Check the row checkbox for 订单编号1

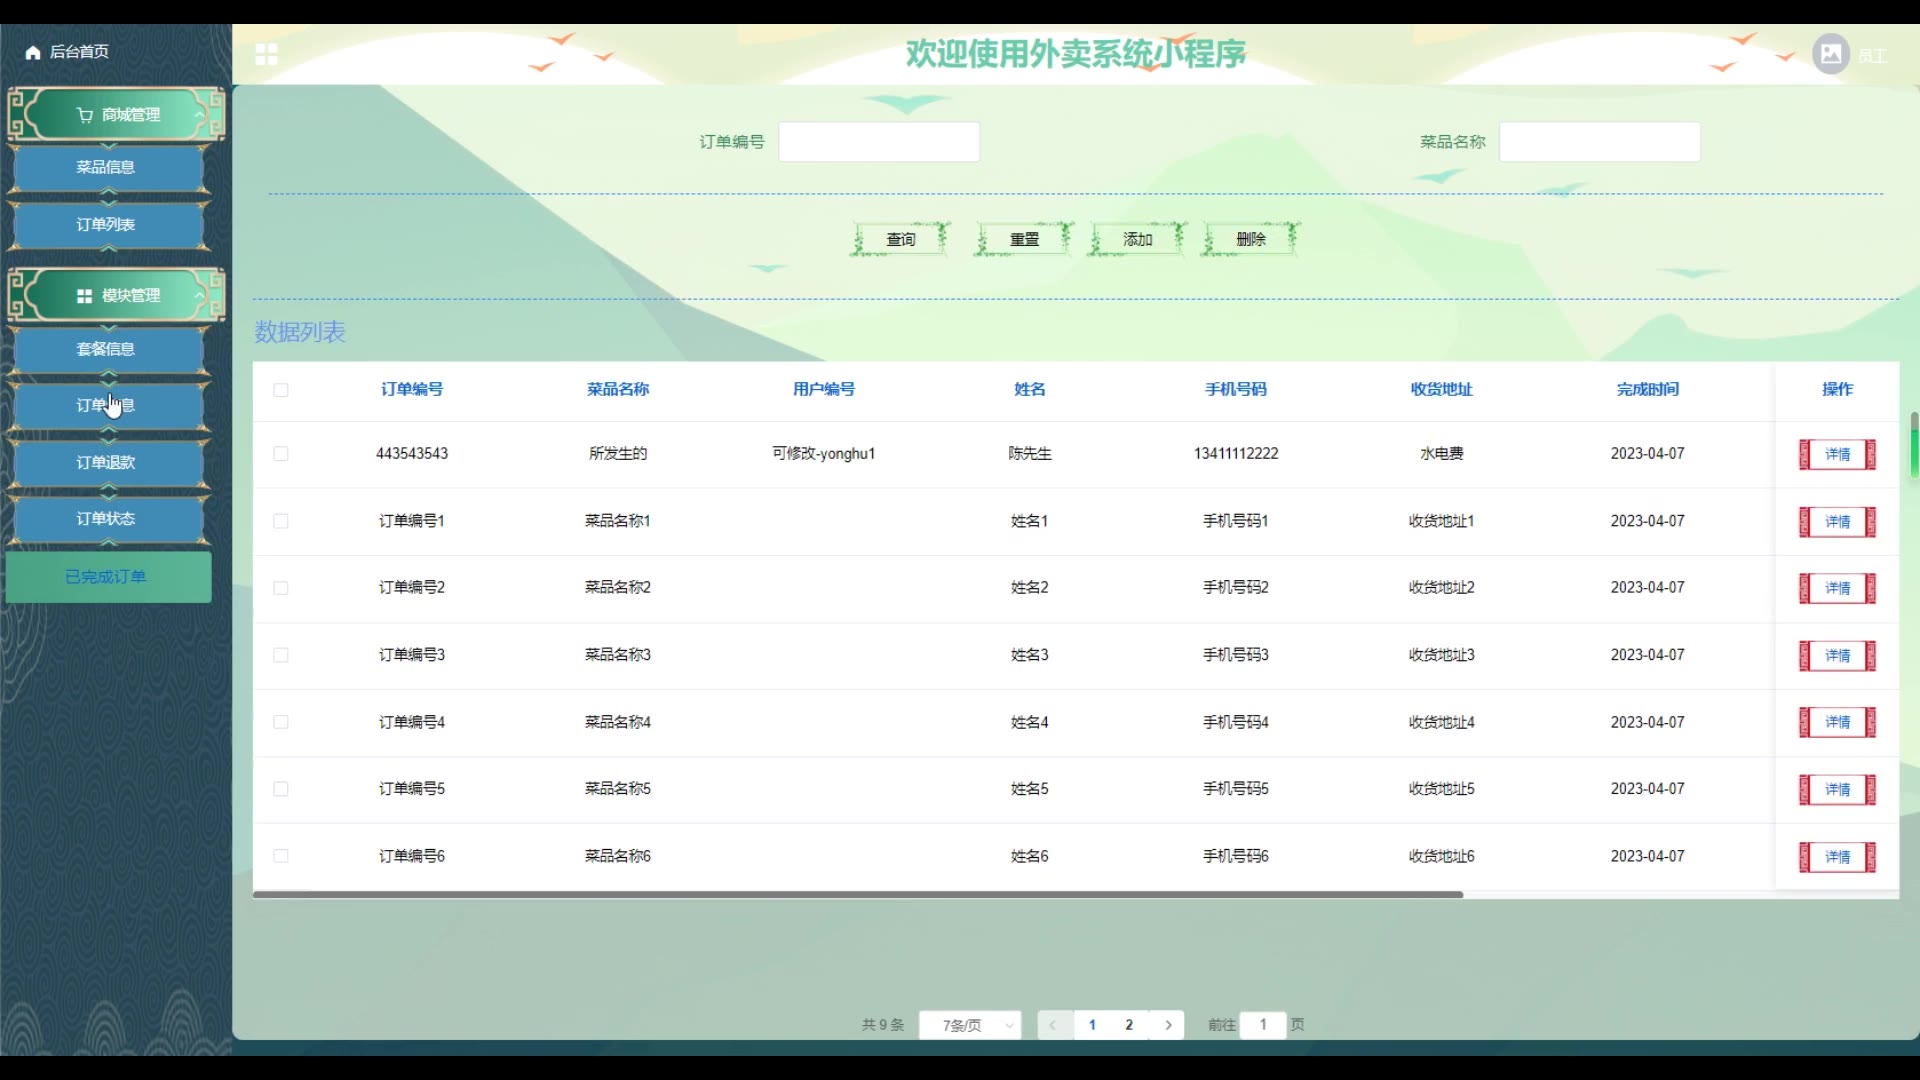coord(281,521)
